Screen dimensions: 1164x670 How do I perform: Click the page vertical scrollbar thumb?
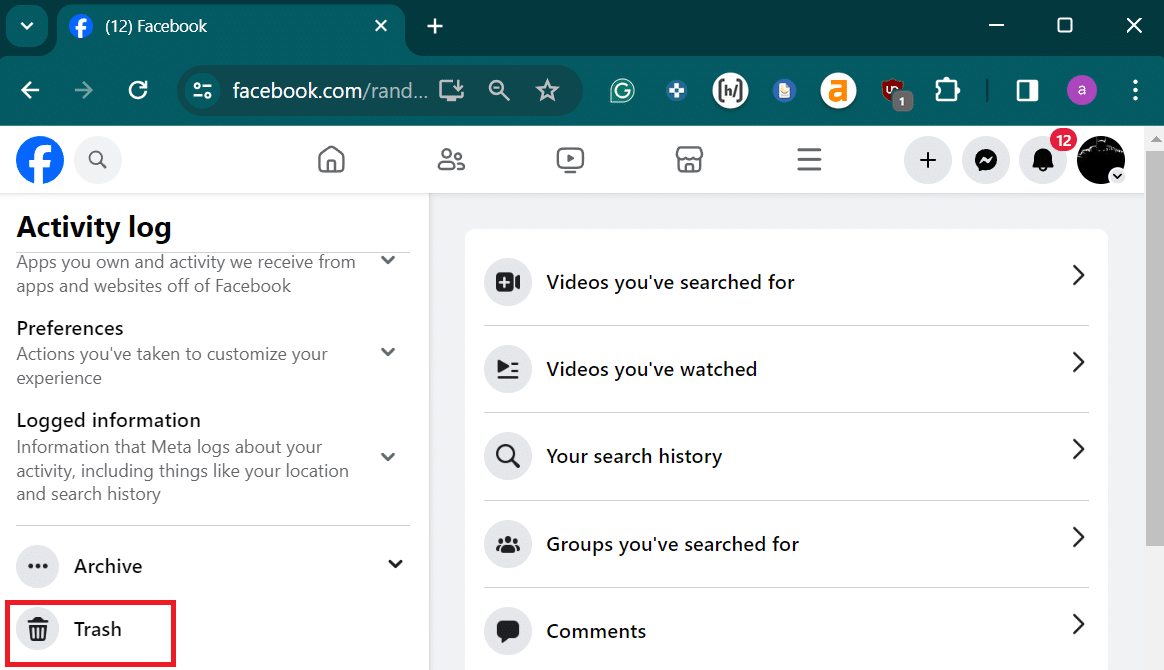point(1155,349)
